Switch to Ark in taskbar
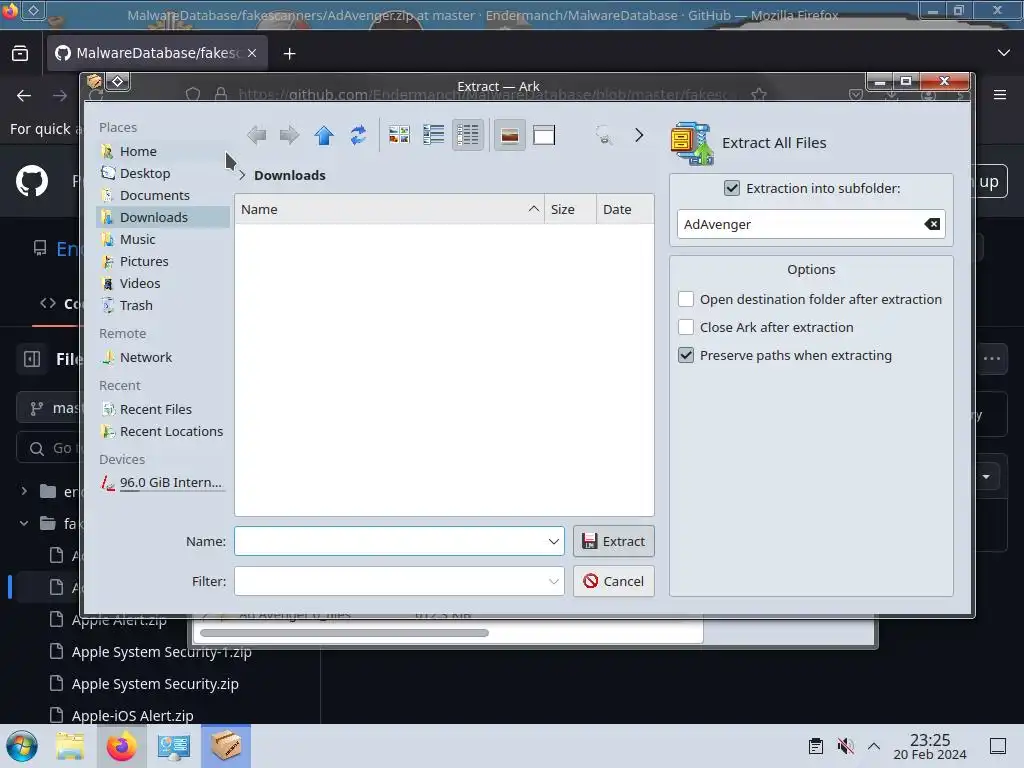 (x=225, y=746)
